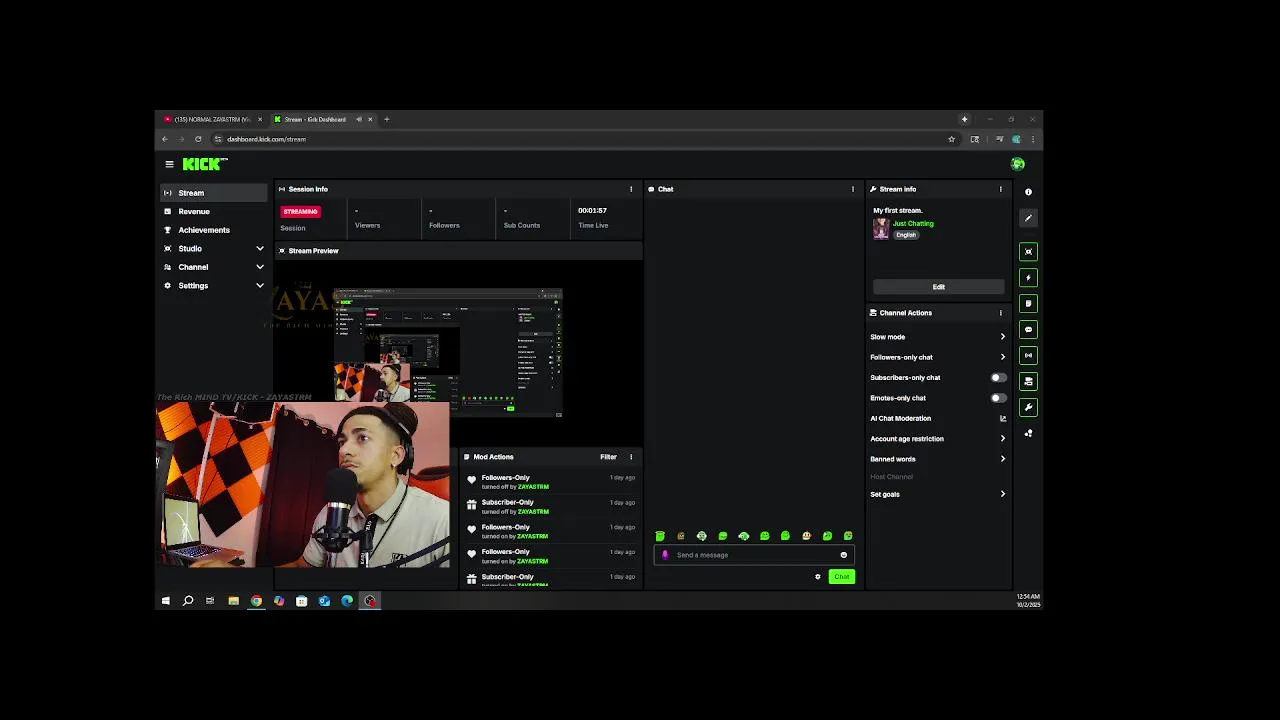Click the green Kick logo
Screen dimensions: 1280x720
[x=204, y=164]
